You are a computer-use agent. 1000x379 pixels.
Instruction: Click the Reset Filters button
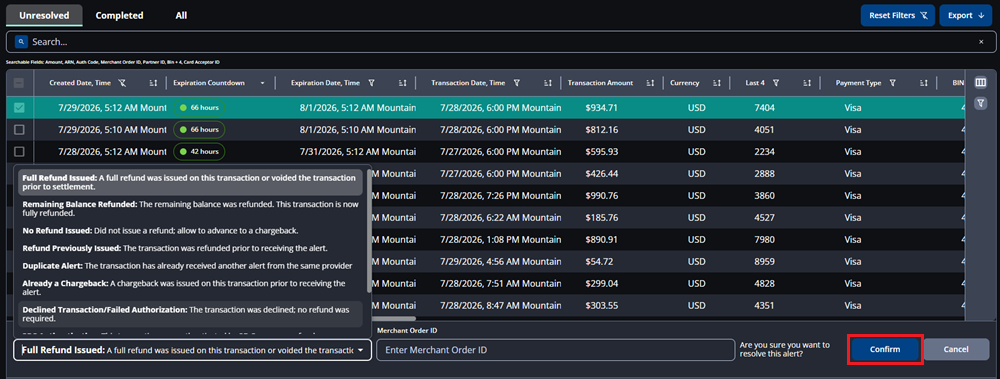(x=898, y=15)
